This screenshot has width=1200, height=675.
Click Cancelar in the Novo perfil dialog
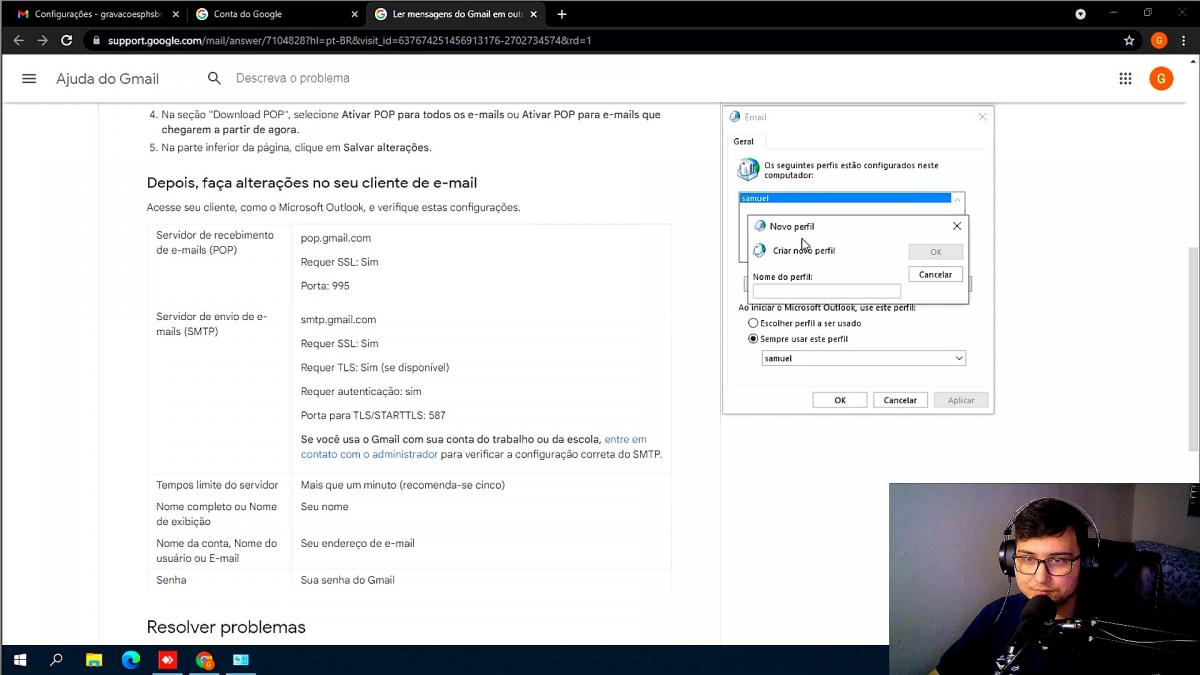click(935, 274)
